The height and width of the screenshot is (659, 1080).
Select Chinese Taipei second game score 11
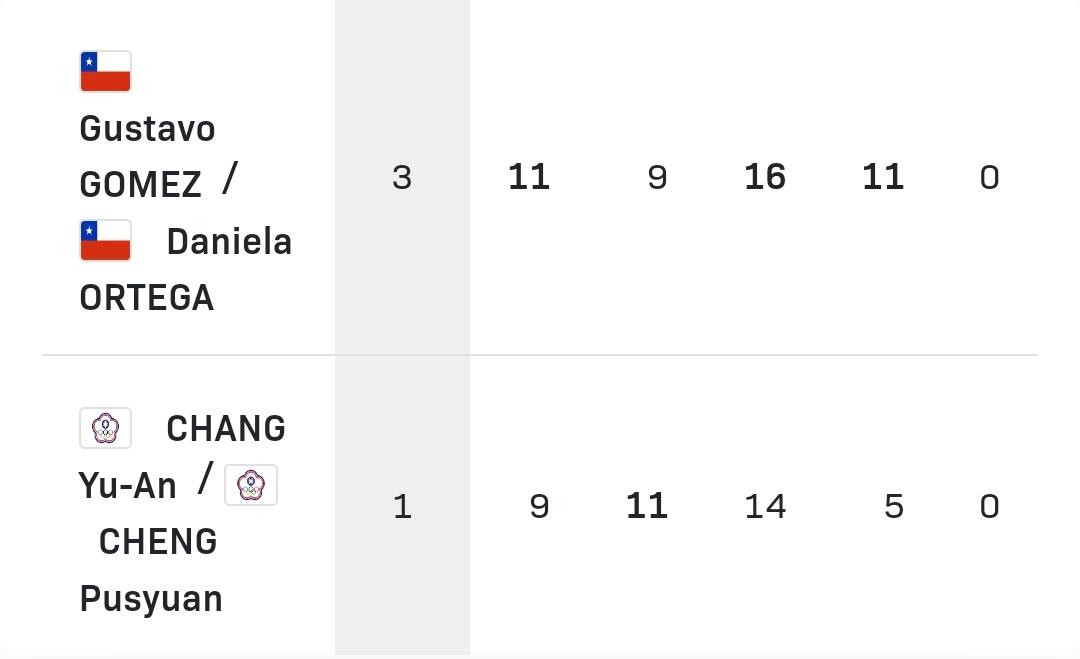click(x=647, y=506)
